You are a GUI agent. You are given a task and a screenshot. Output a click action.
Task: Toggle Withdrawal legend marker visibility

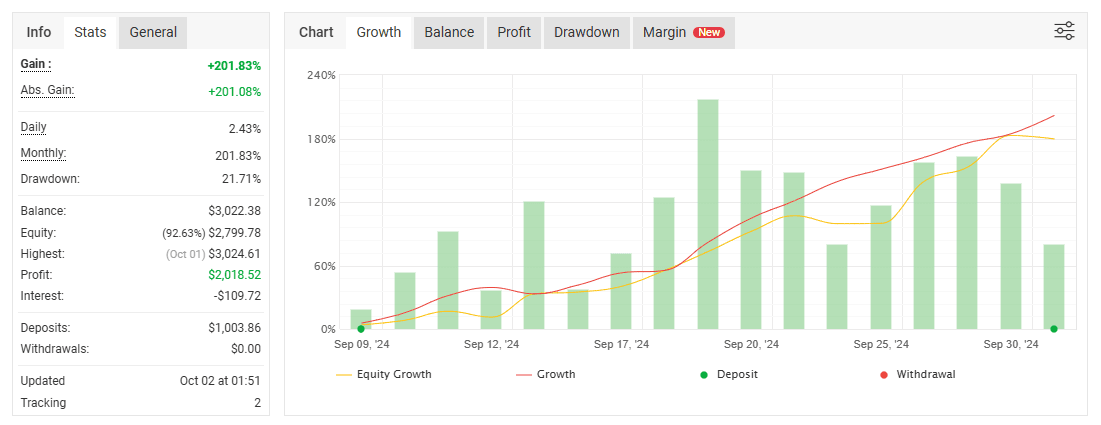click(x=917, y=374)
